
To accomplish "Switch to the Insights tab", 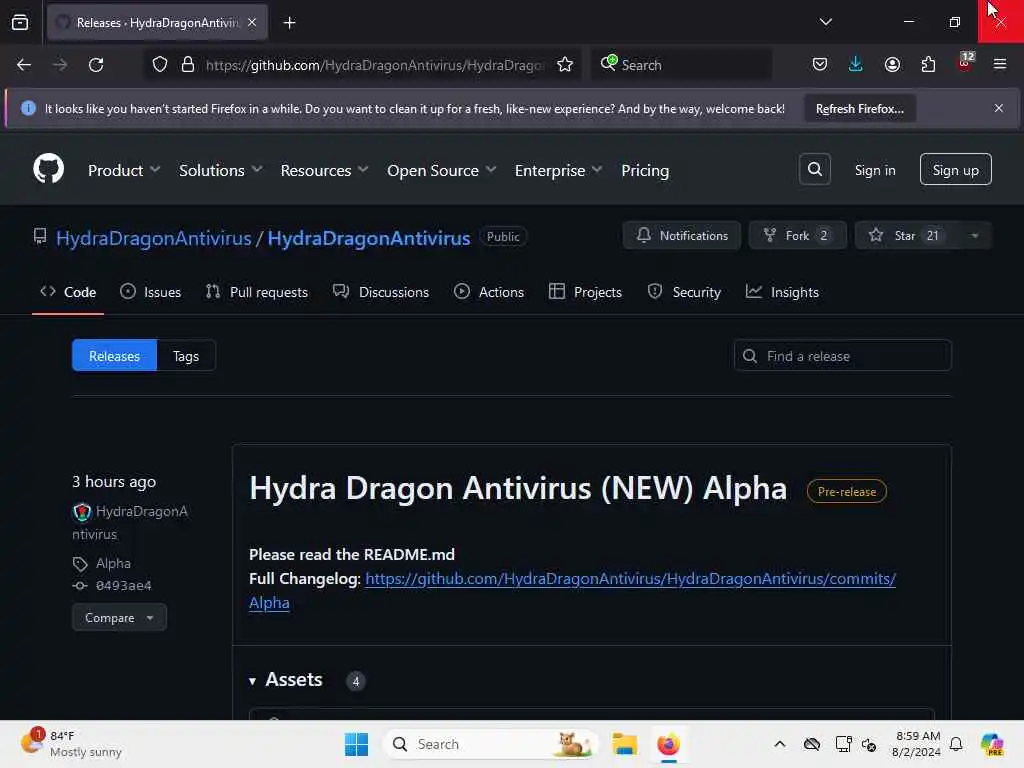I will [782, 292].
